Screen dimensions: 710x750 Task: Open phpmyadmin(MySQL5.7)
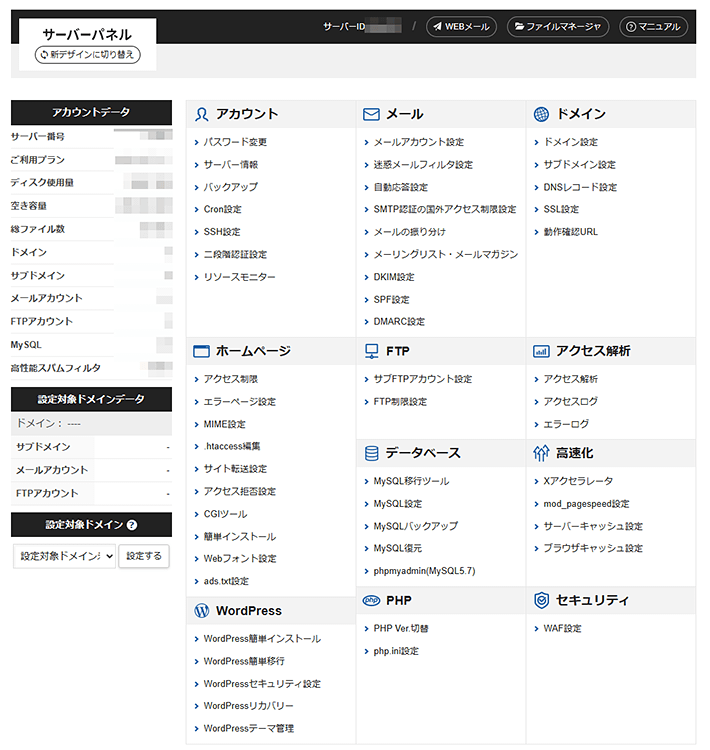click(x=424, y=571)
